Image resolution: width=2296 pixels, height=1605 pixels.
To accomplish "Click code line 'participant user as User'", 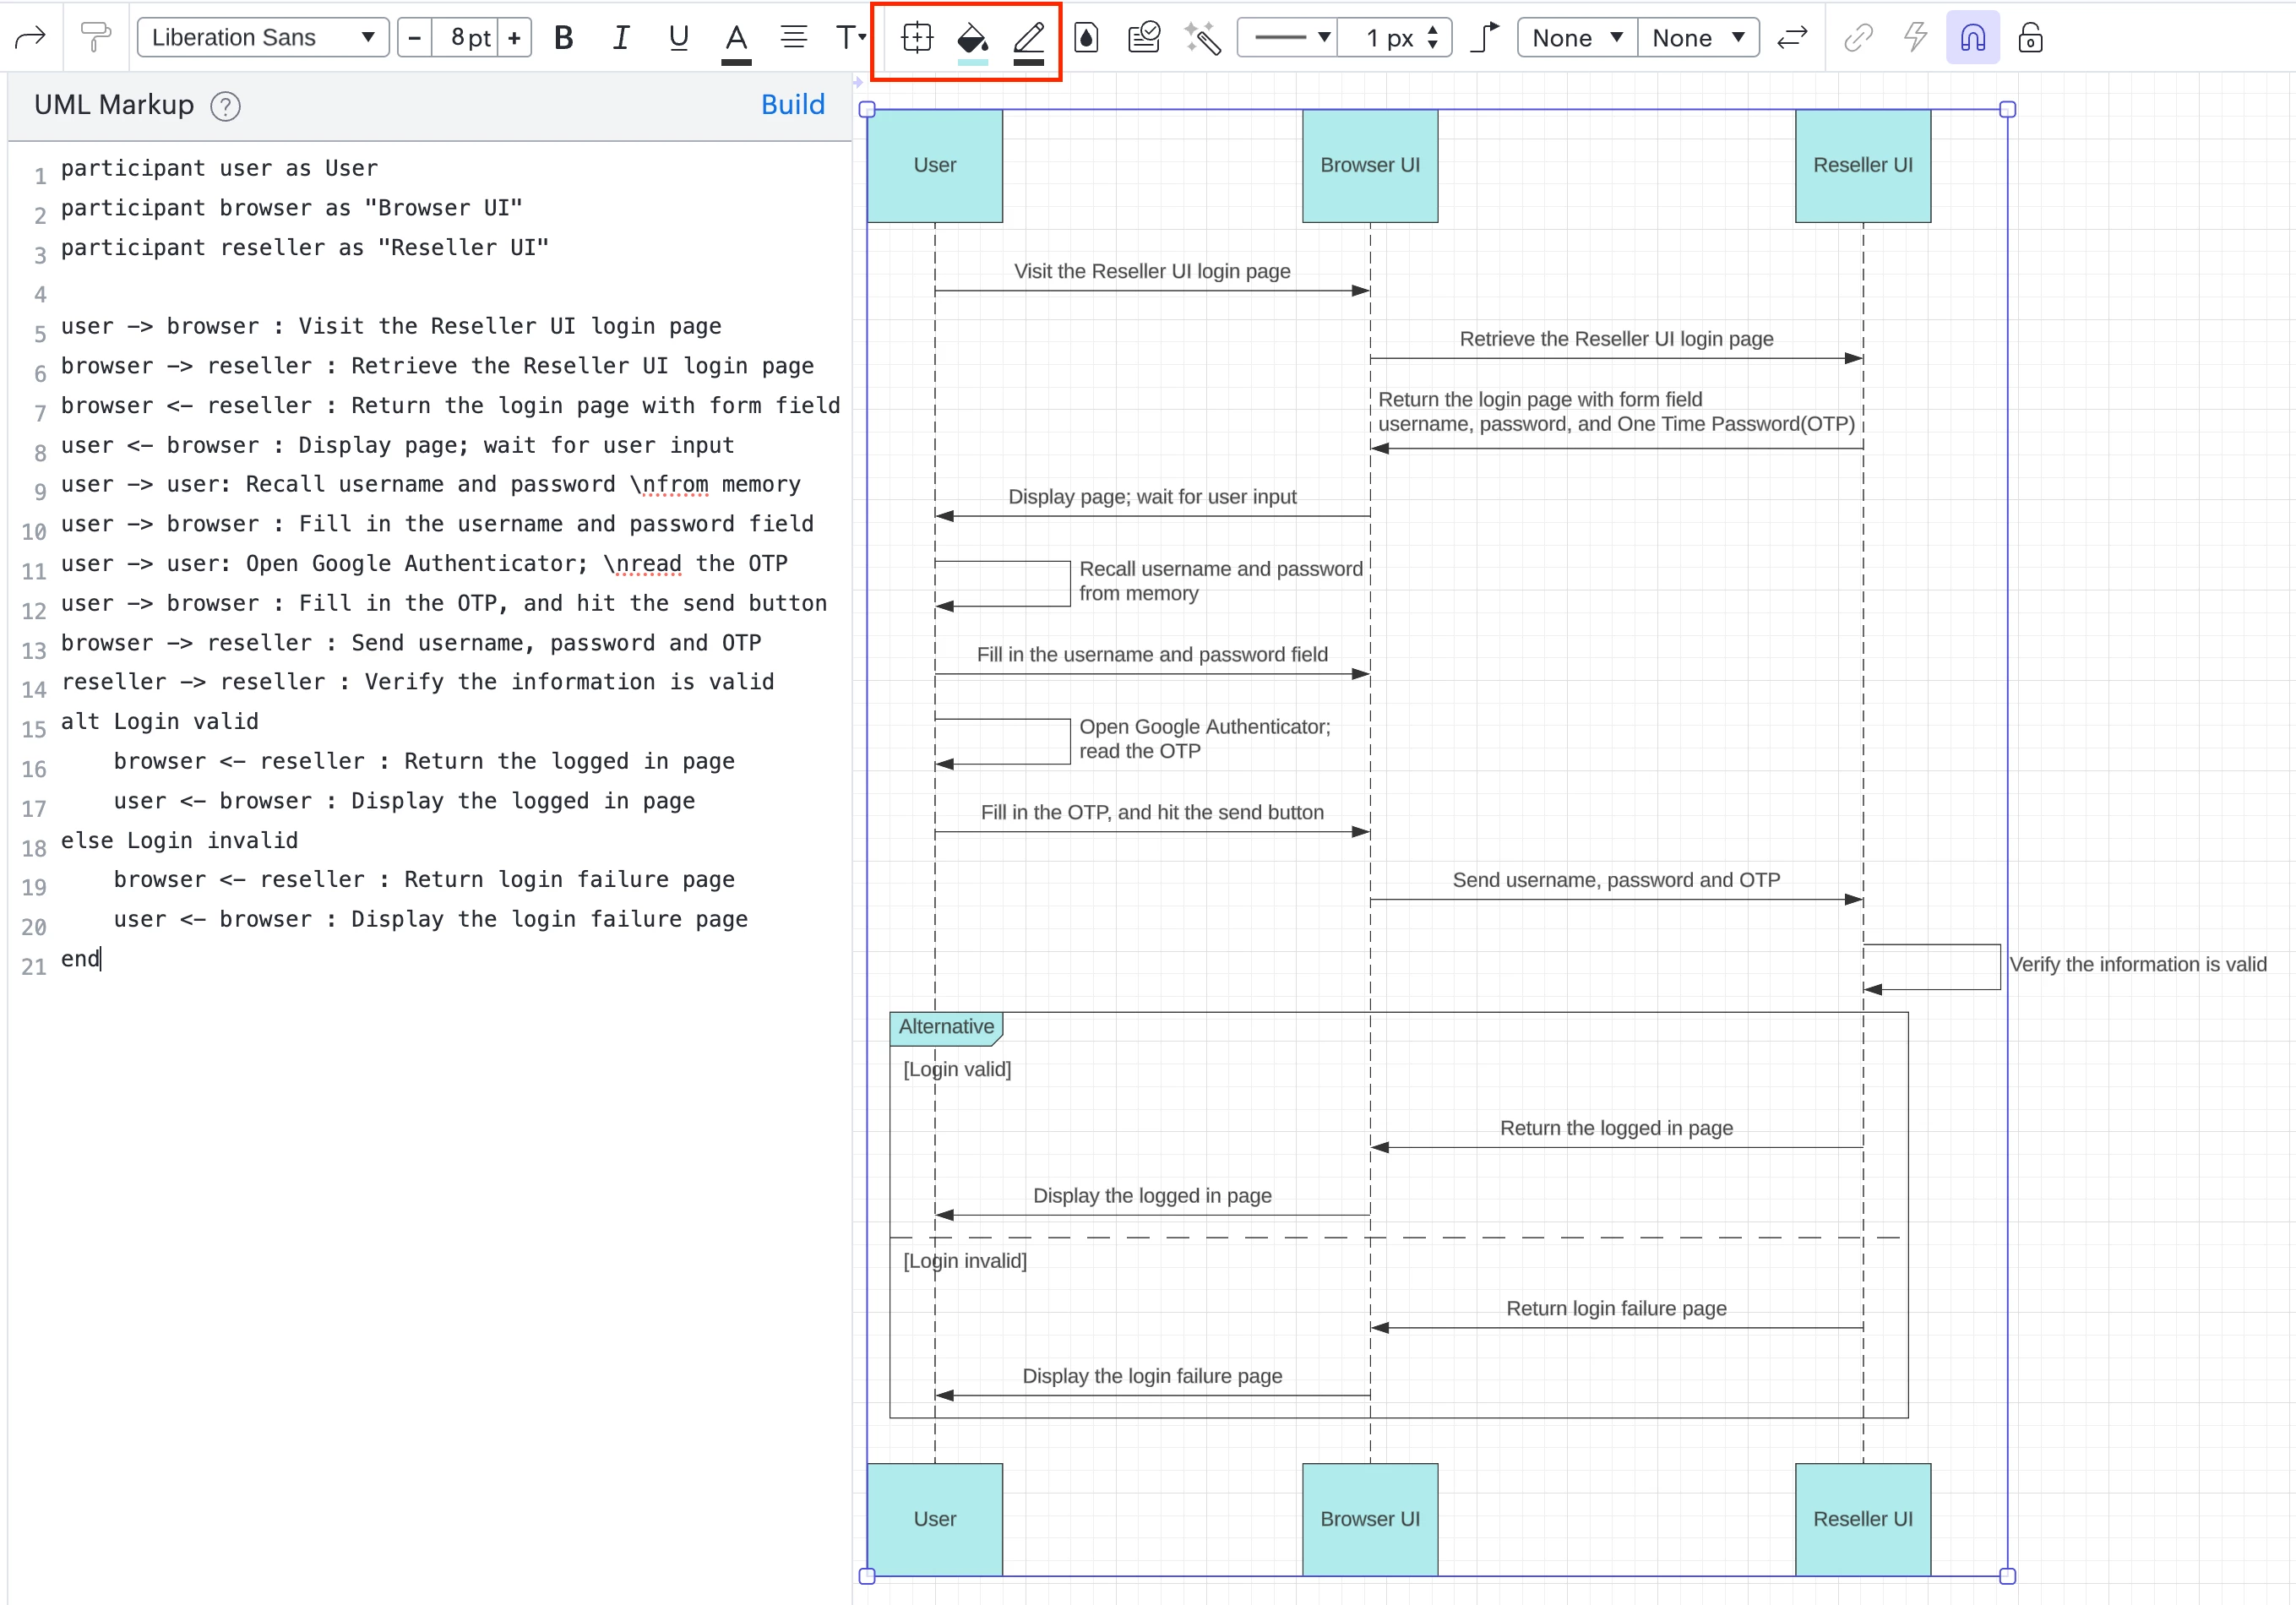I will click(219, 168).
